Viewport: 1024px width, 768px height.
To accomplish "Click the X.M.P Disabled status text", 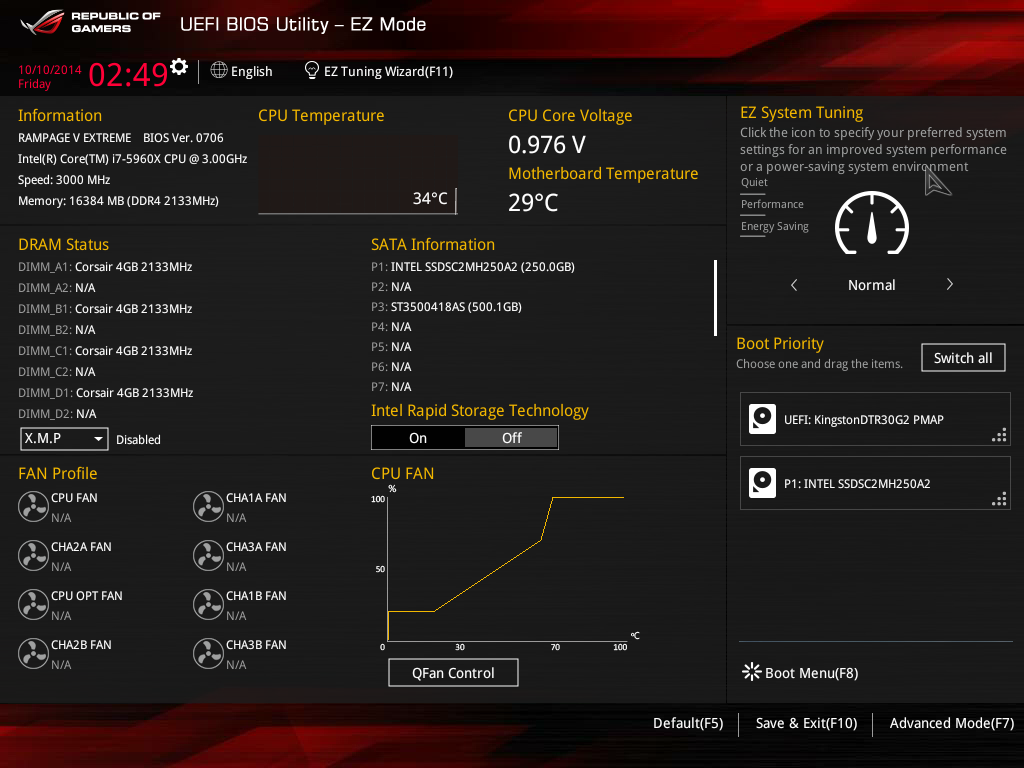I will (x=138, y=440).
